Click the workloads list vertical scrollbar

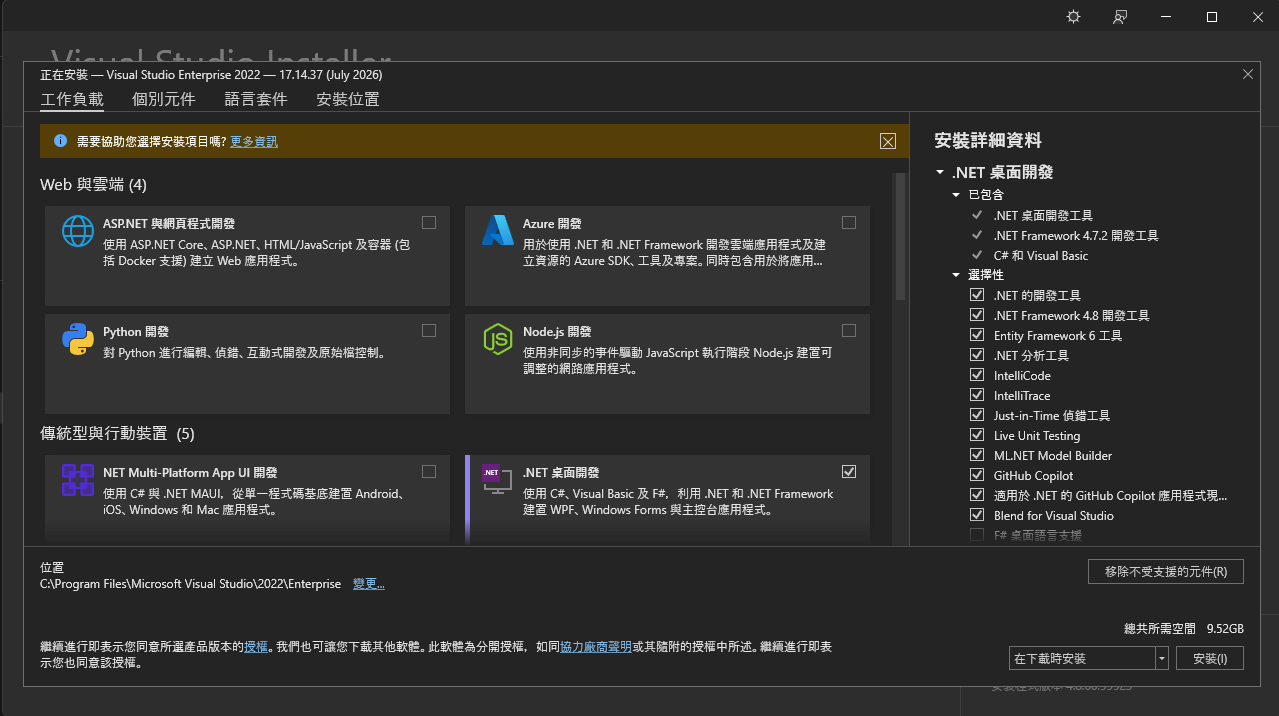tap(900, 237)
